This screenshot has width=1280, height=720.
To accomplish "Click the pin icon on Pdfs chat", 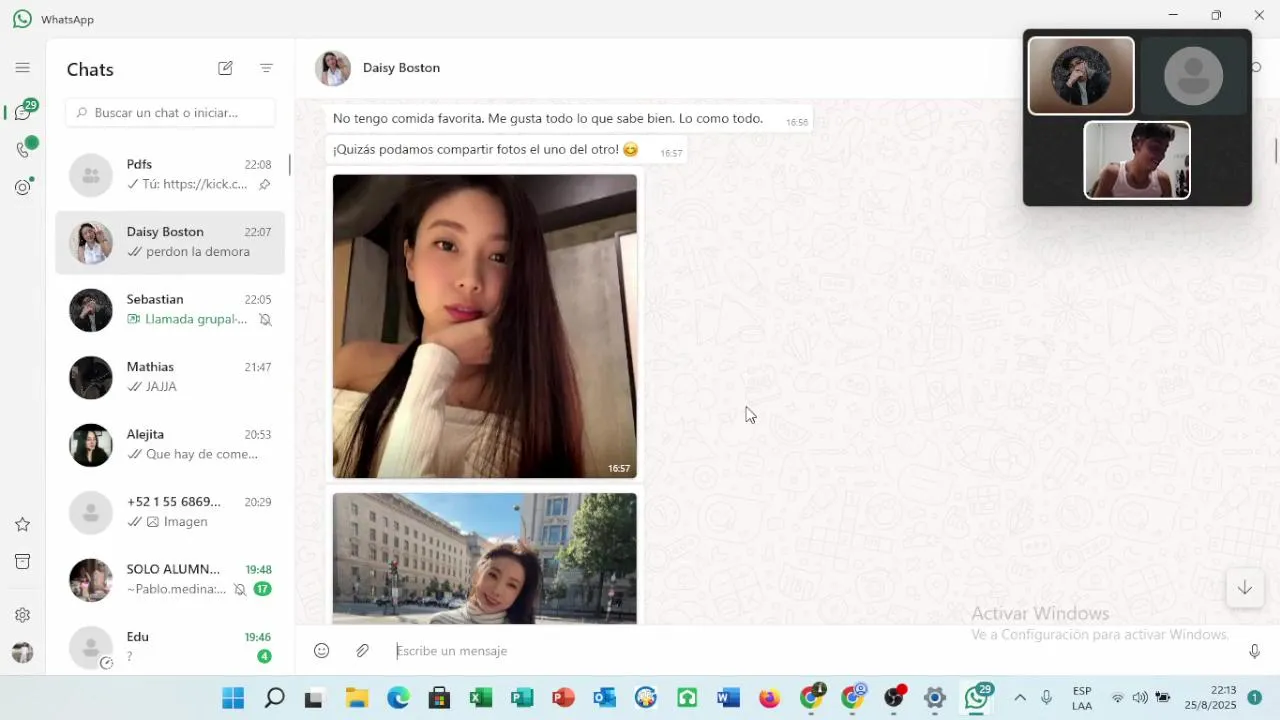I will pyautogui.click(x=264, y=185).
